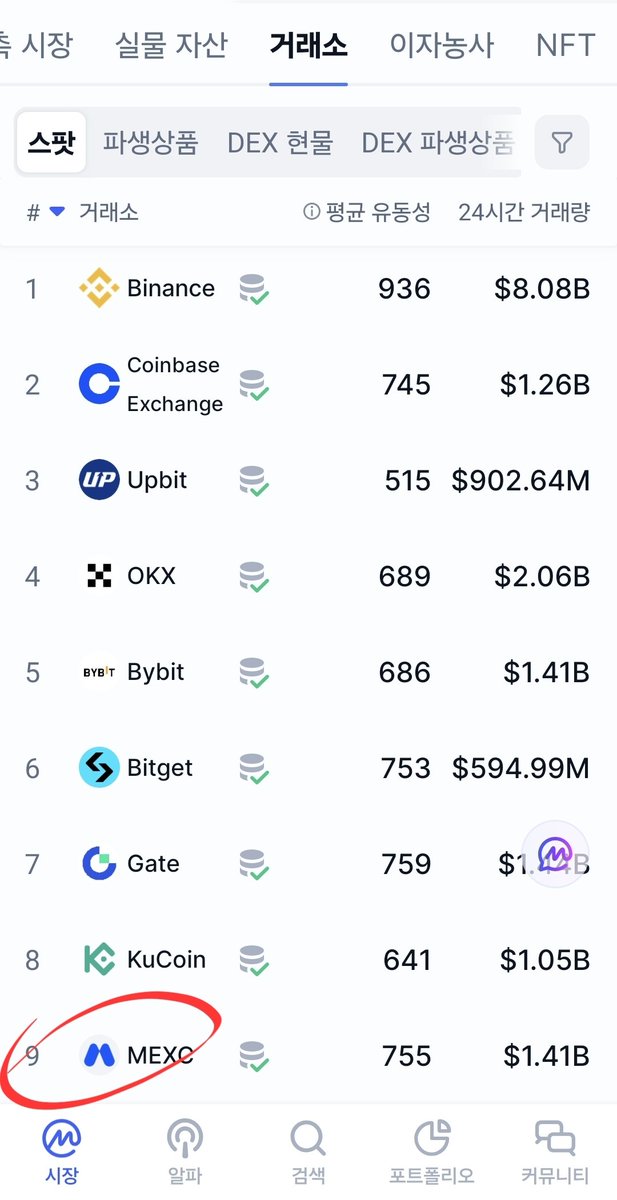Click the info icon beside 평균 유동성
The width and height of the screenshot is (617, 1200).
(311, 212)
